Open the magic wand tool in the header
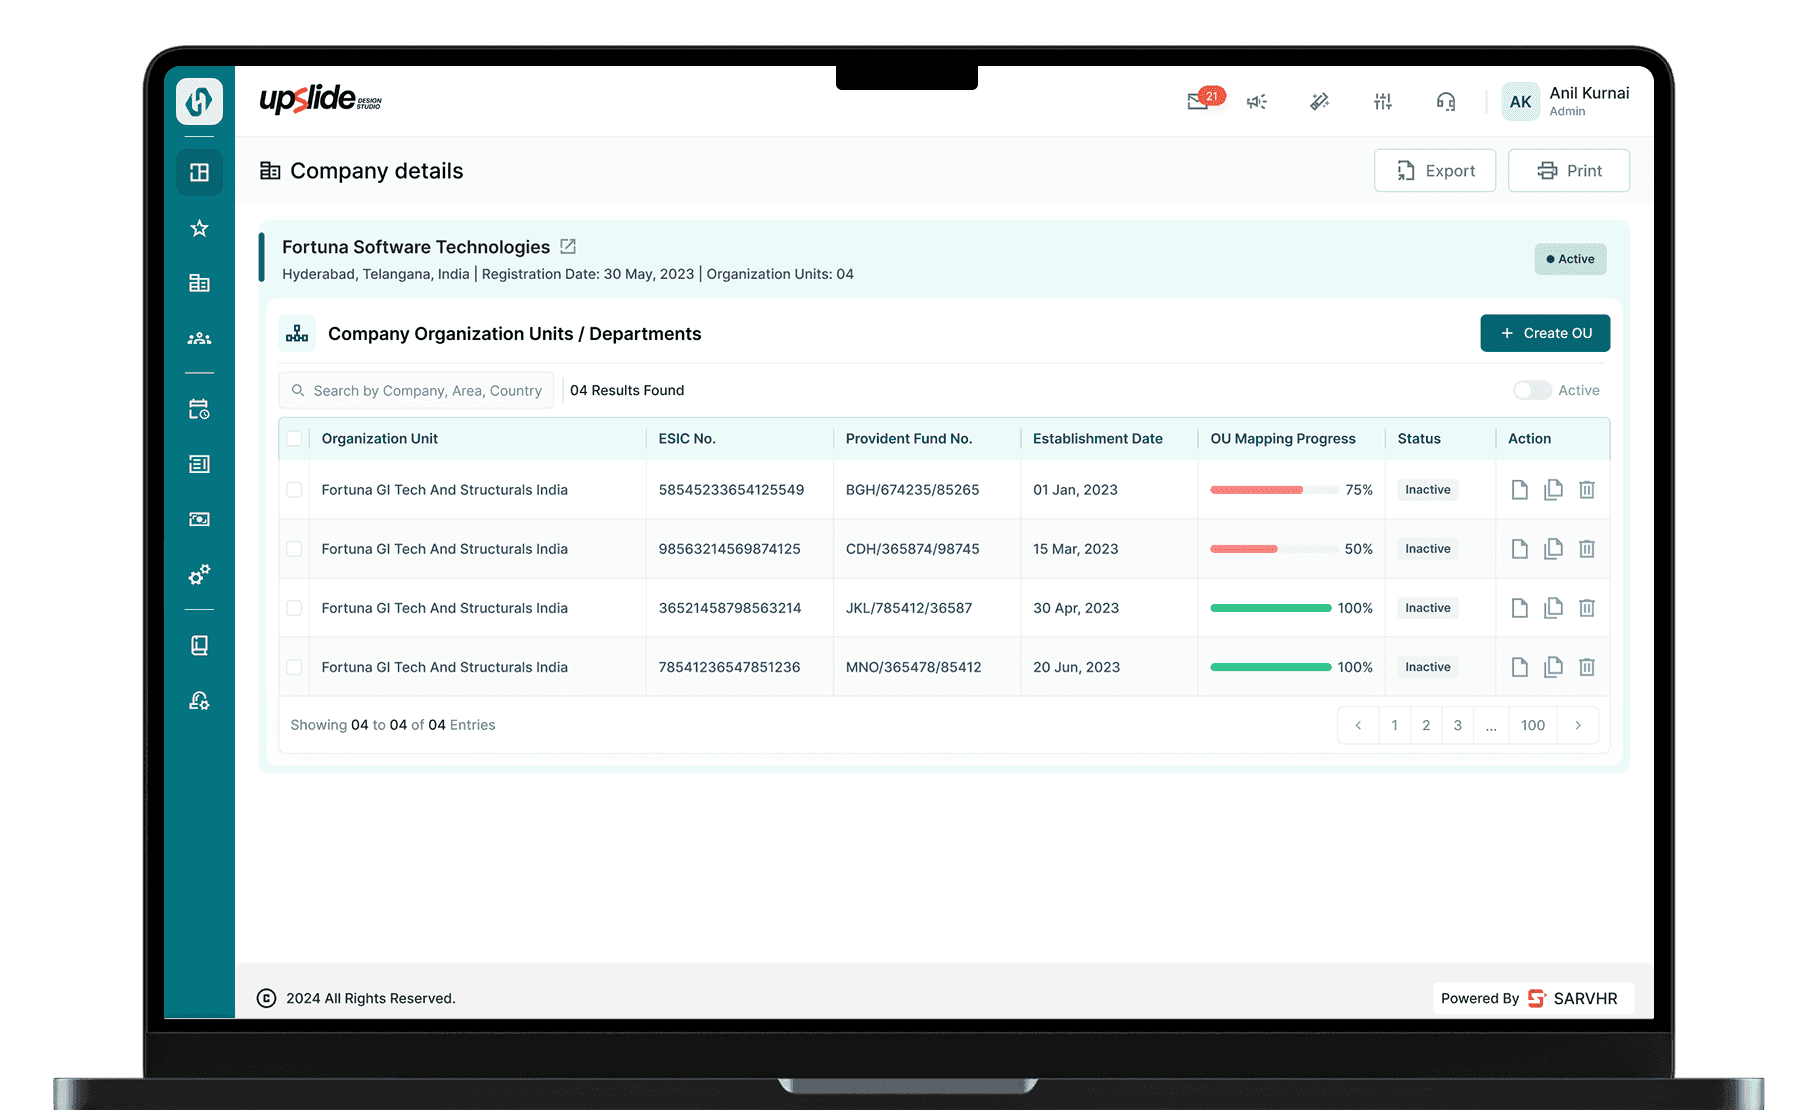The height and width of the screenshot is (1110, 1818). coord(1320,101)
